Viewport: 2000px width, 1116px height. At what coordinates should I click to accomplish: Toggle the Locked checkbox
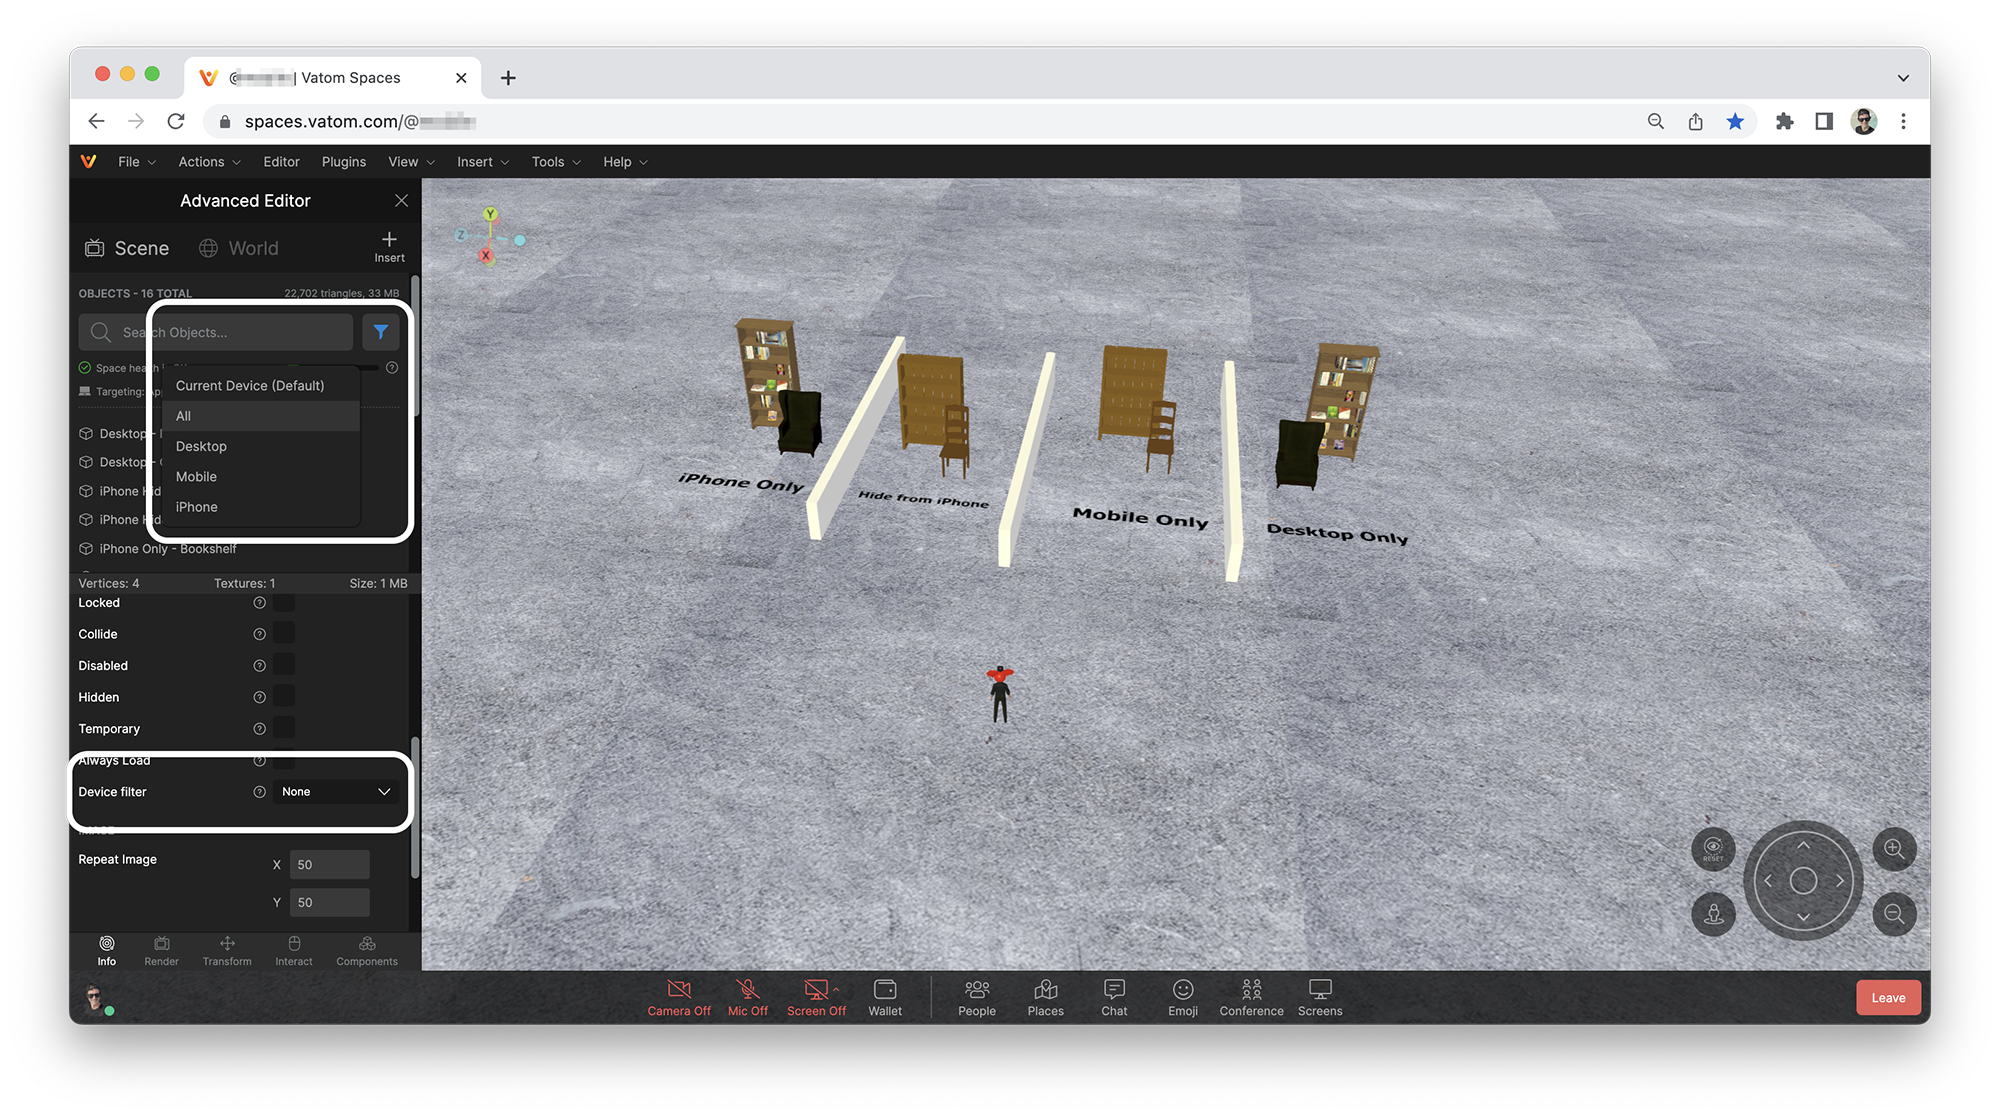284,603
